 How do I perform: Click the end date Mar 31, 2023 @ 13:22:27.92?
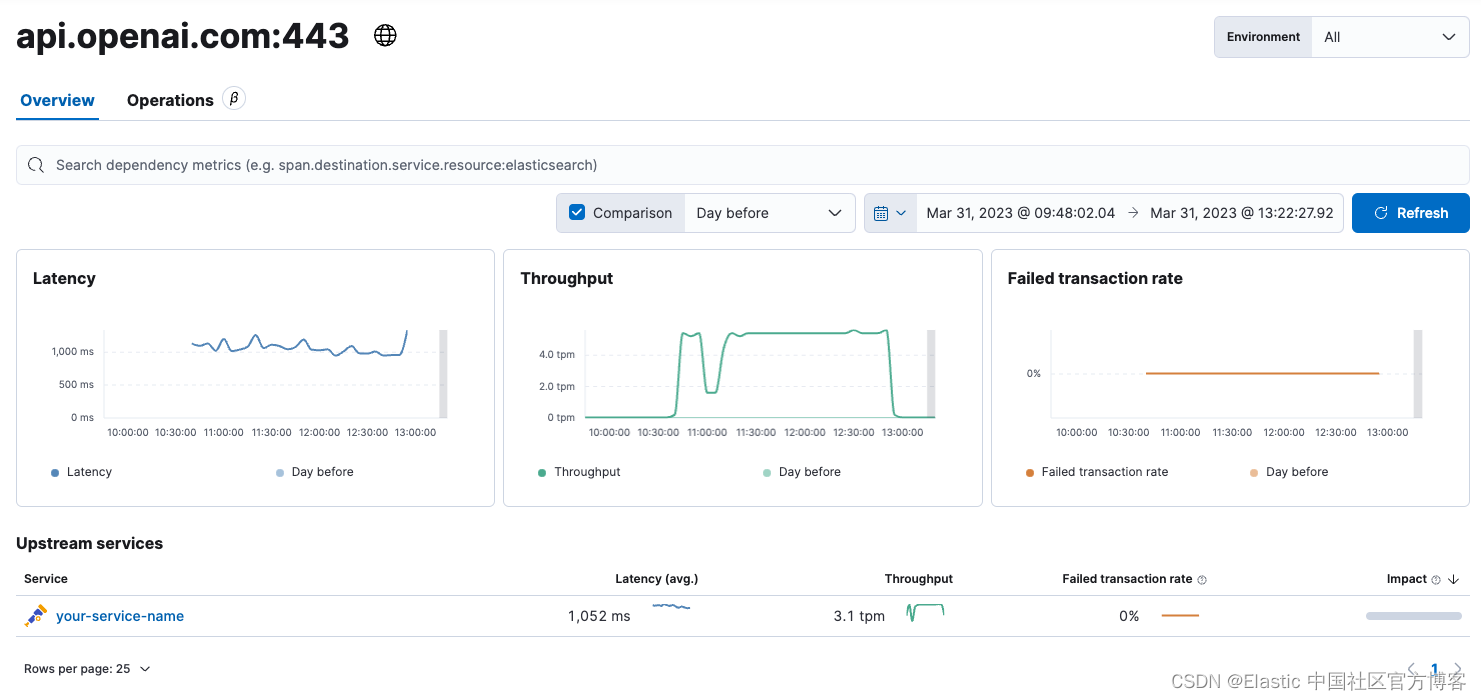(x=1241, y=213)
